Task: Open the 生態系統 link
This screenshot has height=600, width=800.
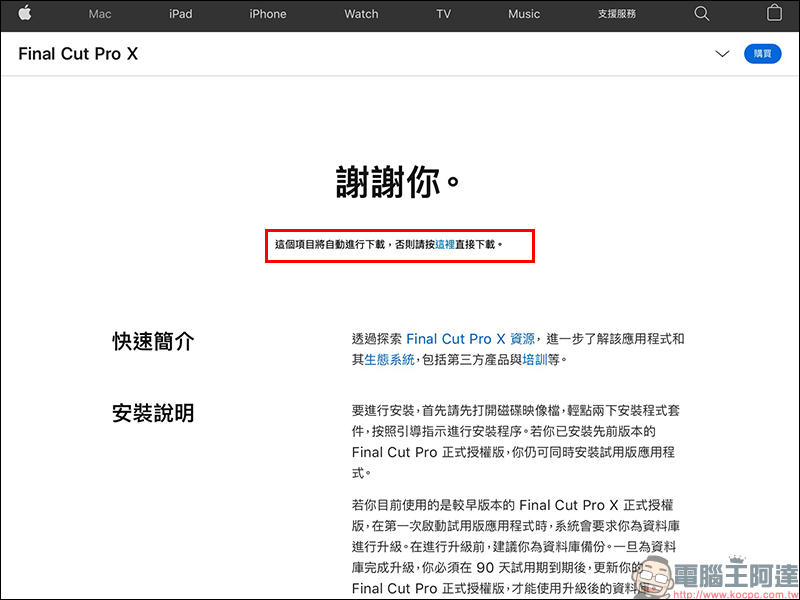Action: tap(389, 360)
